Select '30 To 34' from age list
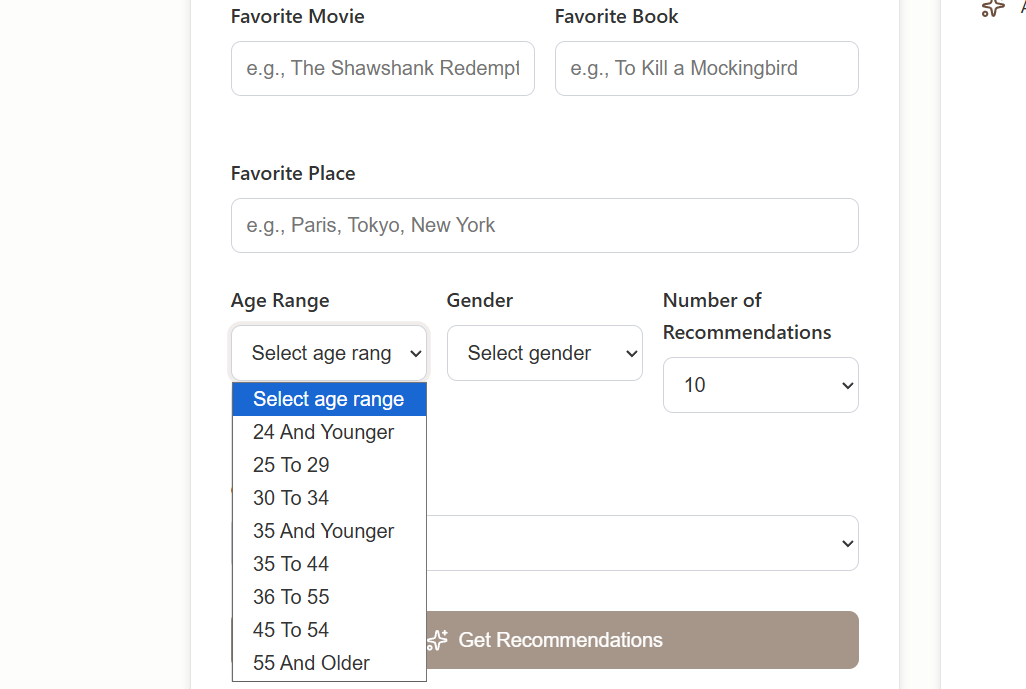Viewport: 1026px width, 689px height. (x=291, y=498)
